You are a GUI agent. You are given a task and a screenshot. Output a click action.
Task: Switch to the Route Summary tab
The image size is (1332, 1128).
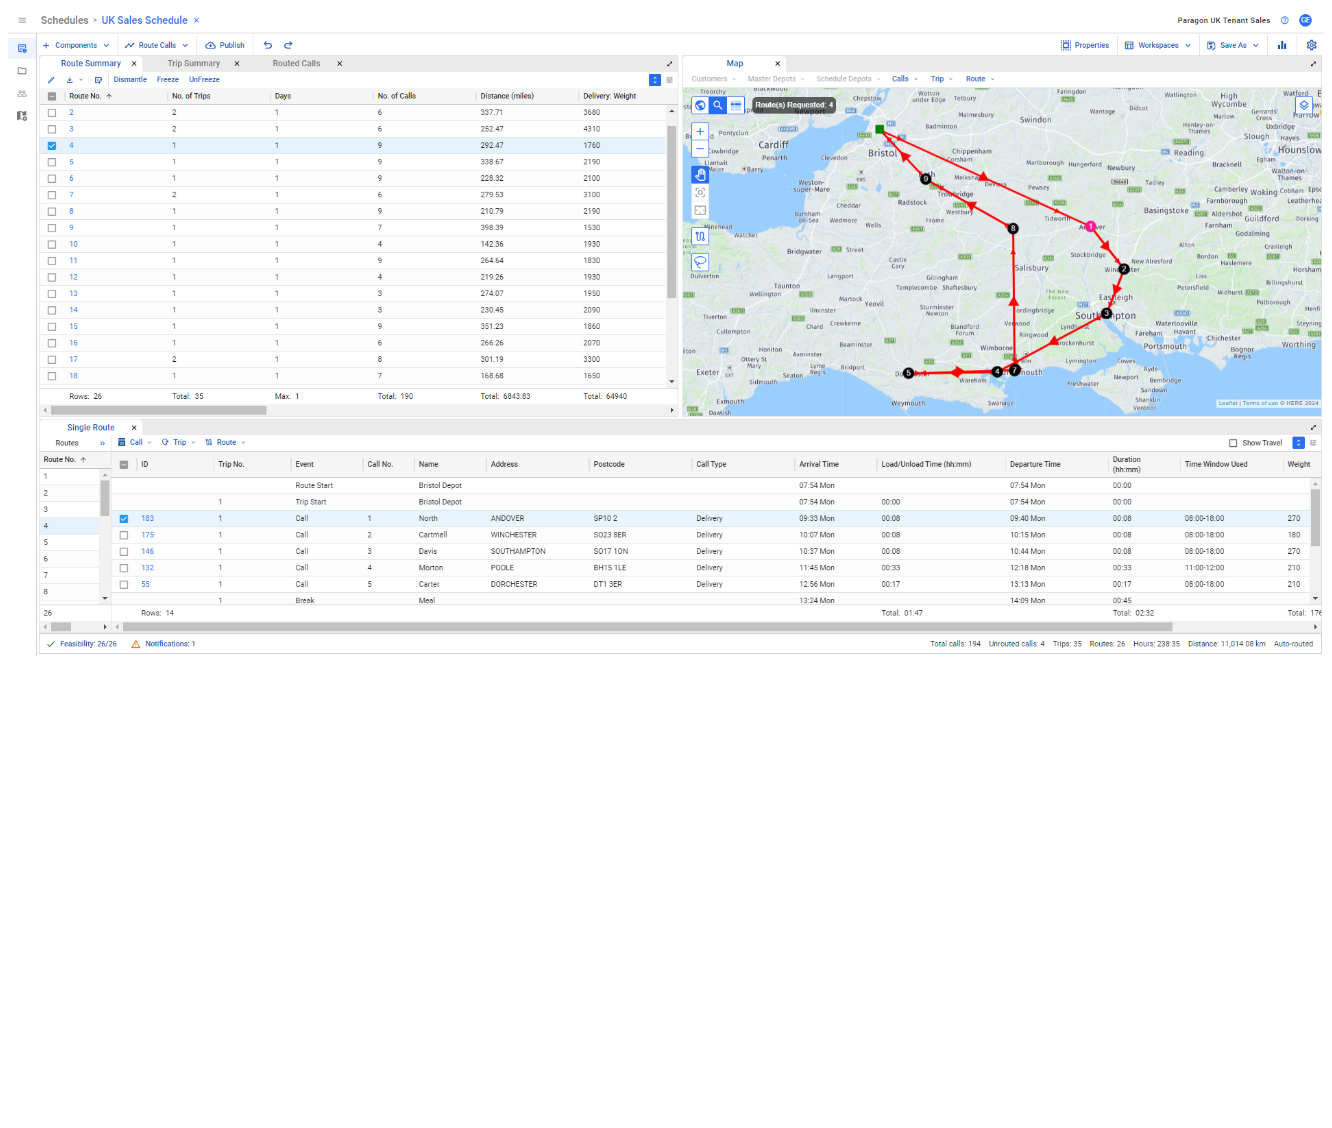(91, 63)
